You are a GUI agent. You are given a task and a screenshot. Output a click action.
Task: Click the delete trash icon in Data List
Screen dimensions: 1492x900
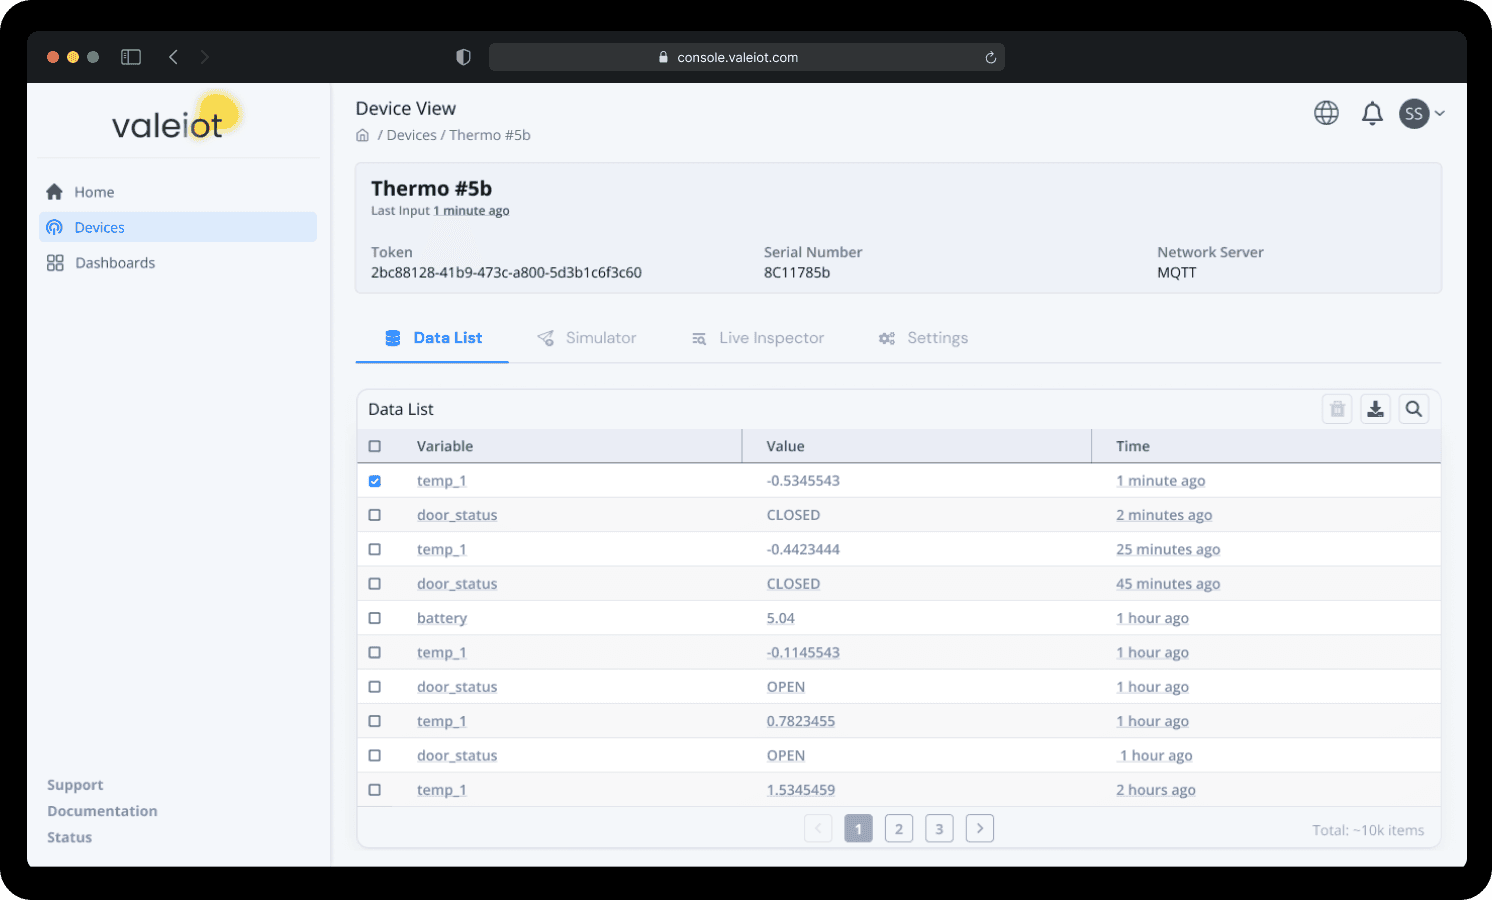tap(1337, 408)
